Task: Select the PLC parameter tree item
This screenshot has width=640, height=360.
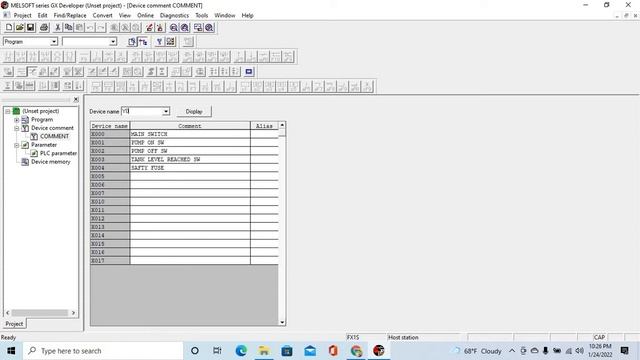Action: 58,153
